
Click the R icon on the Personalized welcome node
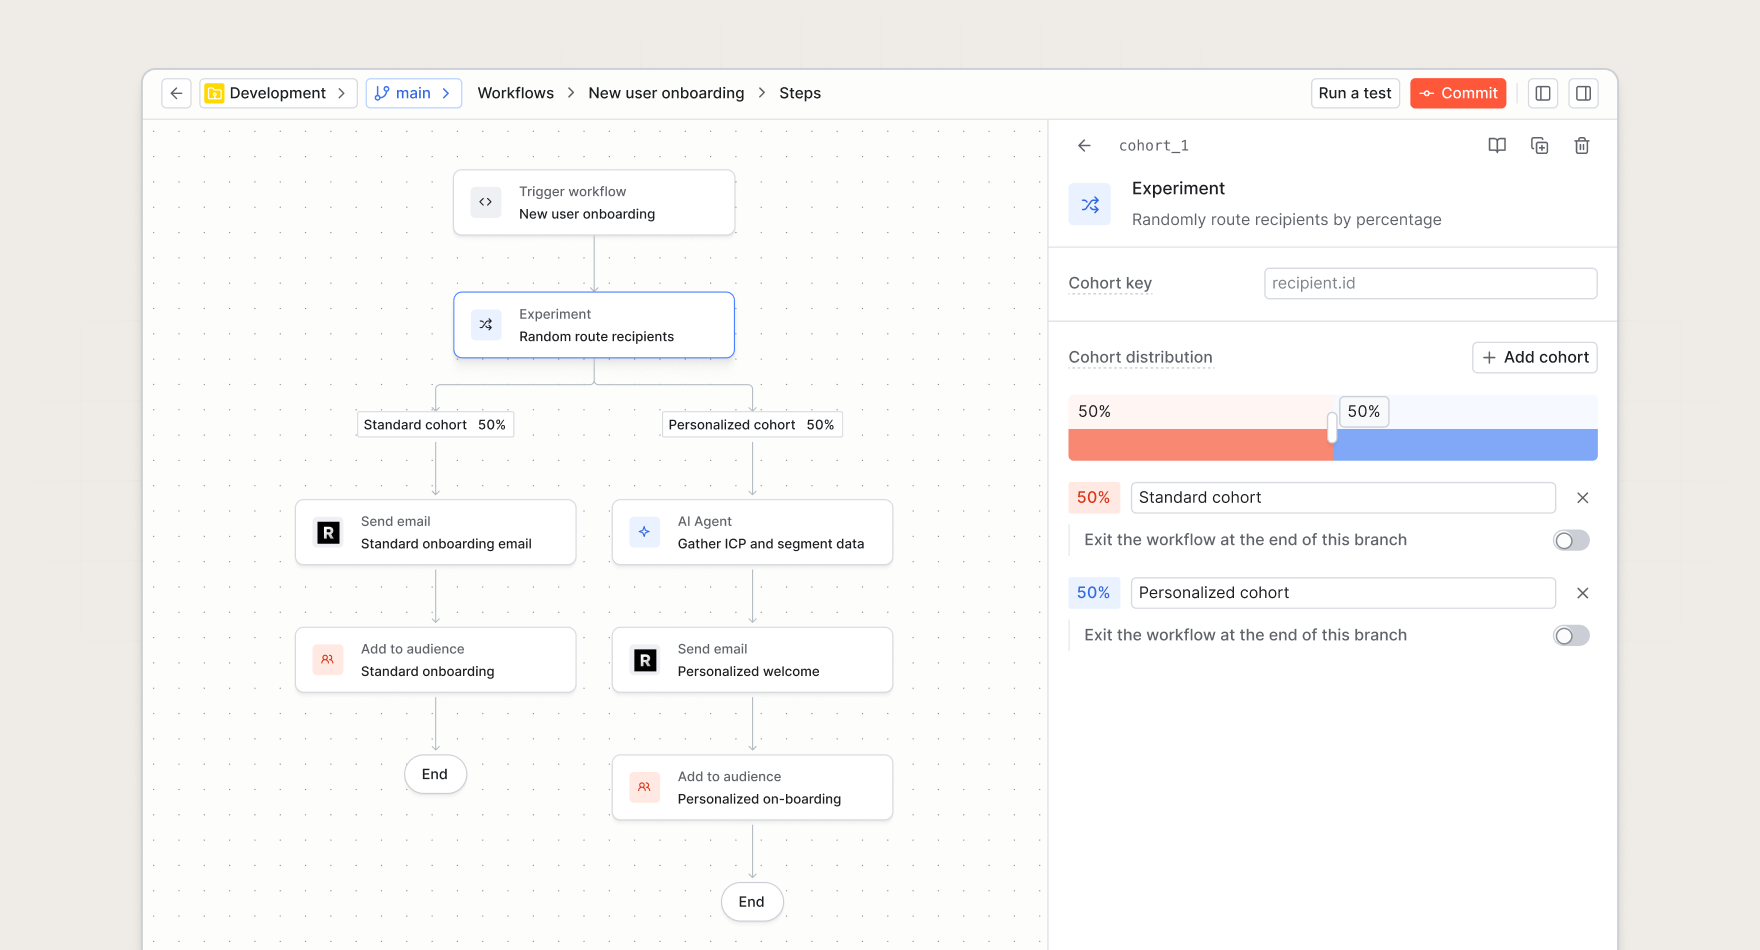645,660
